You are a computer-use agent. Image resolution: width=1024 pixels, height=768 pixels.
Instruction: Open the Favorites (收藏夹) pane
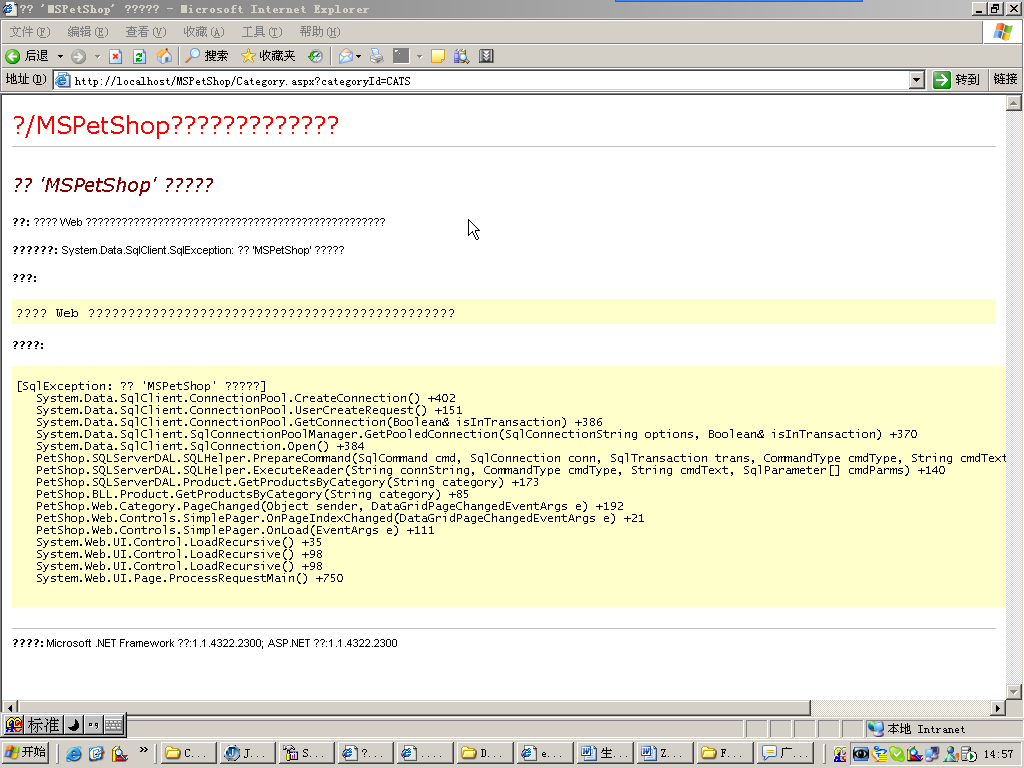(x=268, y=56)
